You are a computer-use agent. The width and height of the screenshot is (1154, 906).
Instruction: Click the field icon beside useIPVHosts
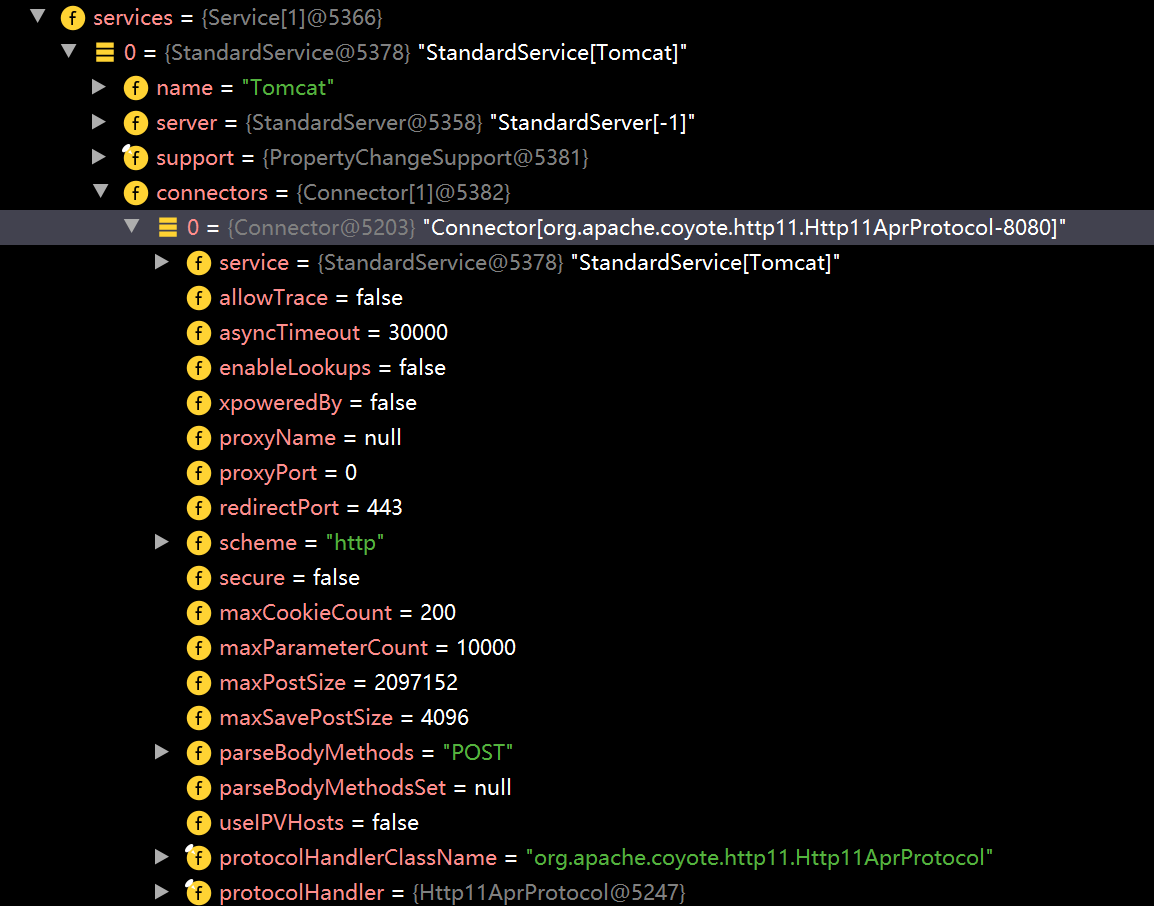coord(199,822)
